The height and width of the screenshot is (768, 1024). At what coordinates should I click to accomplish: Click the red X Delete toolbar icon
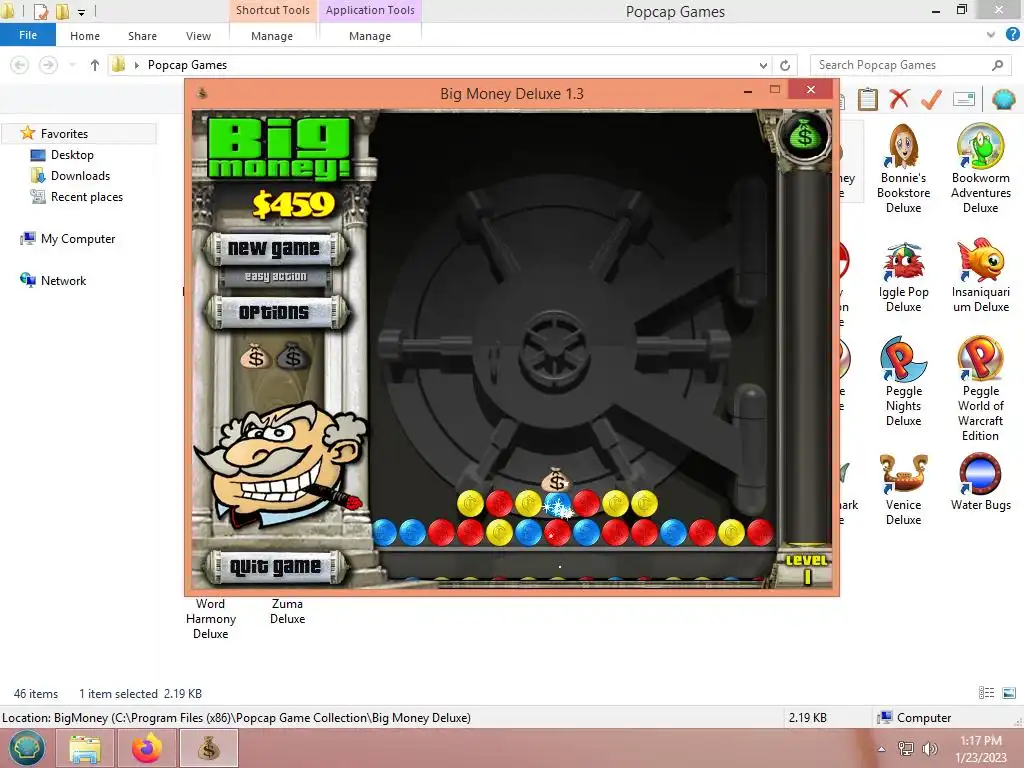click(x=899, y=99)
